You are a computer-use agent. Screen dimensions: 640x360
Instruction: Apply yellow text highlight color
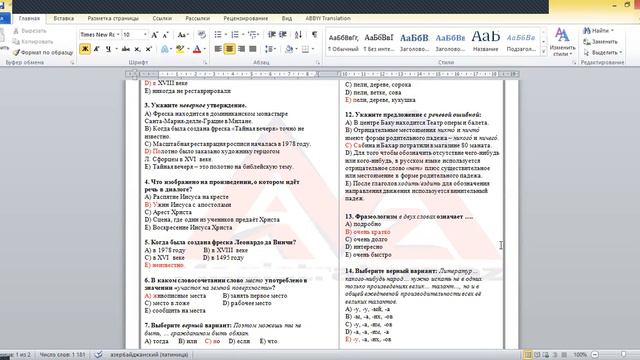180,49
